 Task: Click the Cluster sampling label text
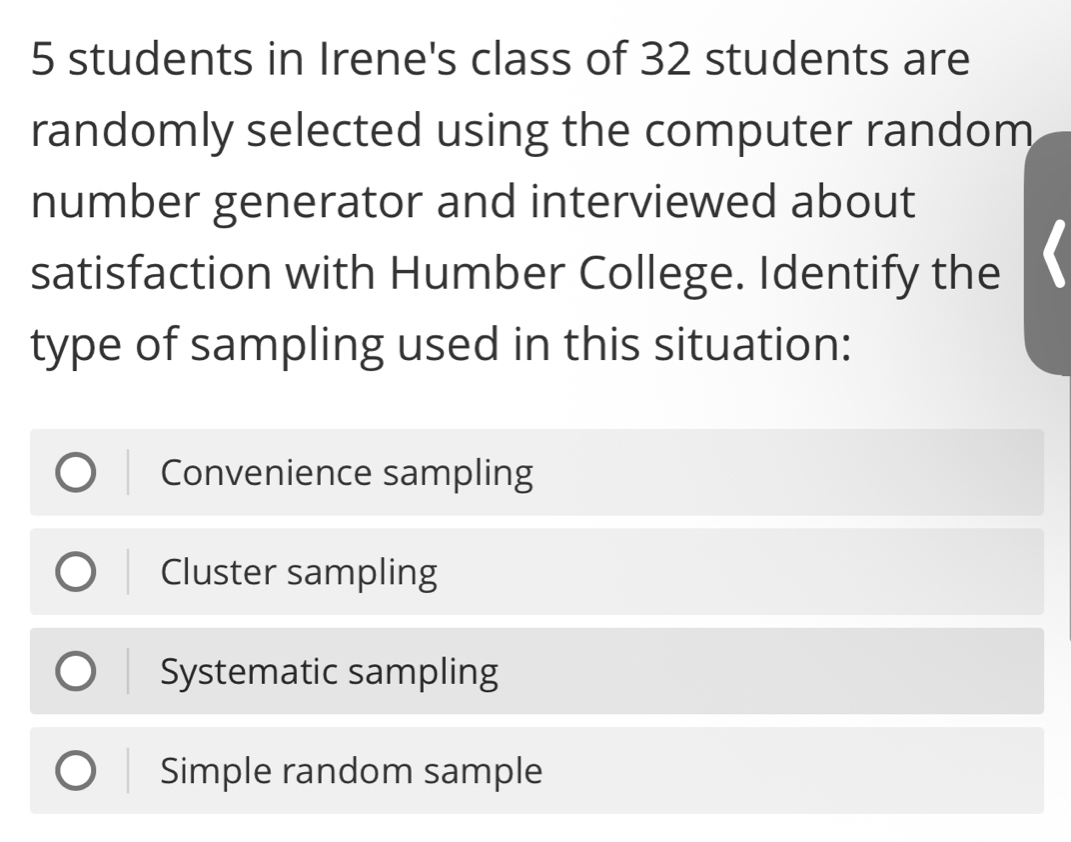pyautogui.click(x=298, y=572)
